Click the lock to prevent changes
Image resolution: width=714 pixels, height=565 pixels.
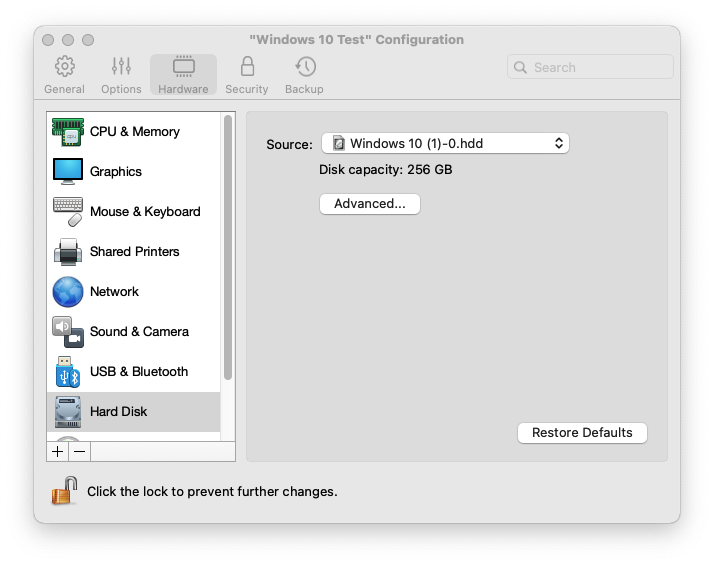[x=65, y=491]
